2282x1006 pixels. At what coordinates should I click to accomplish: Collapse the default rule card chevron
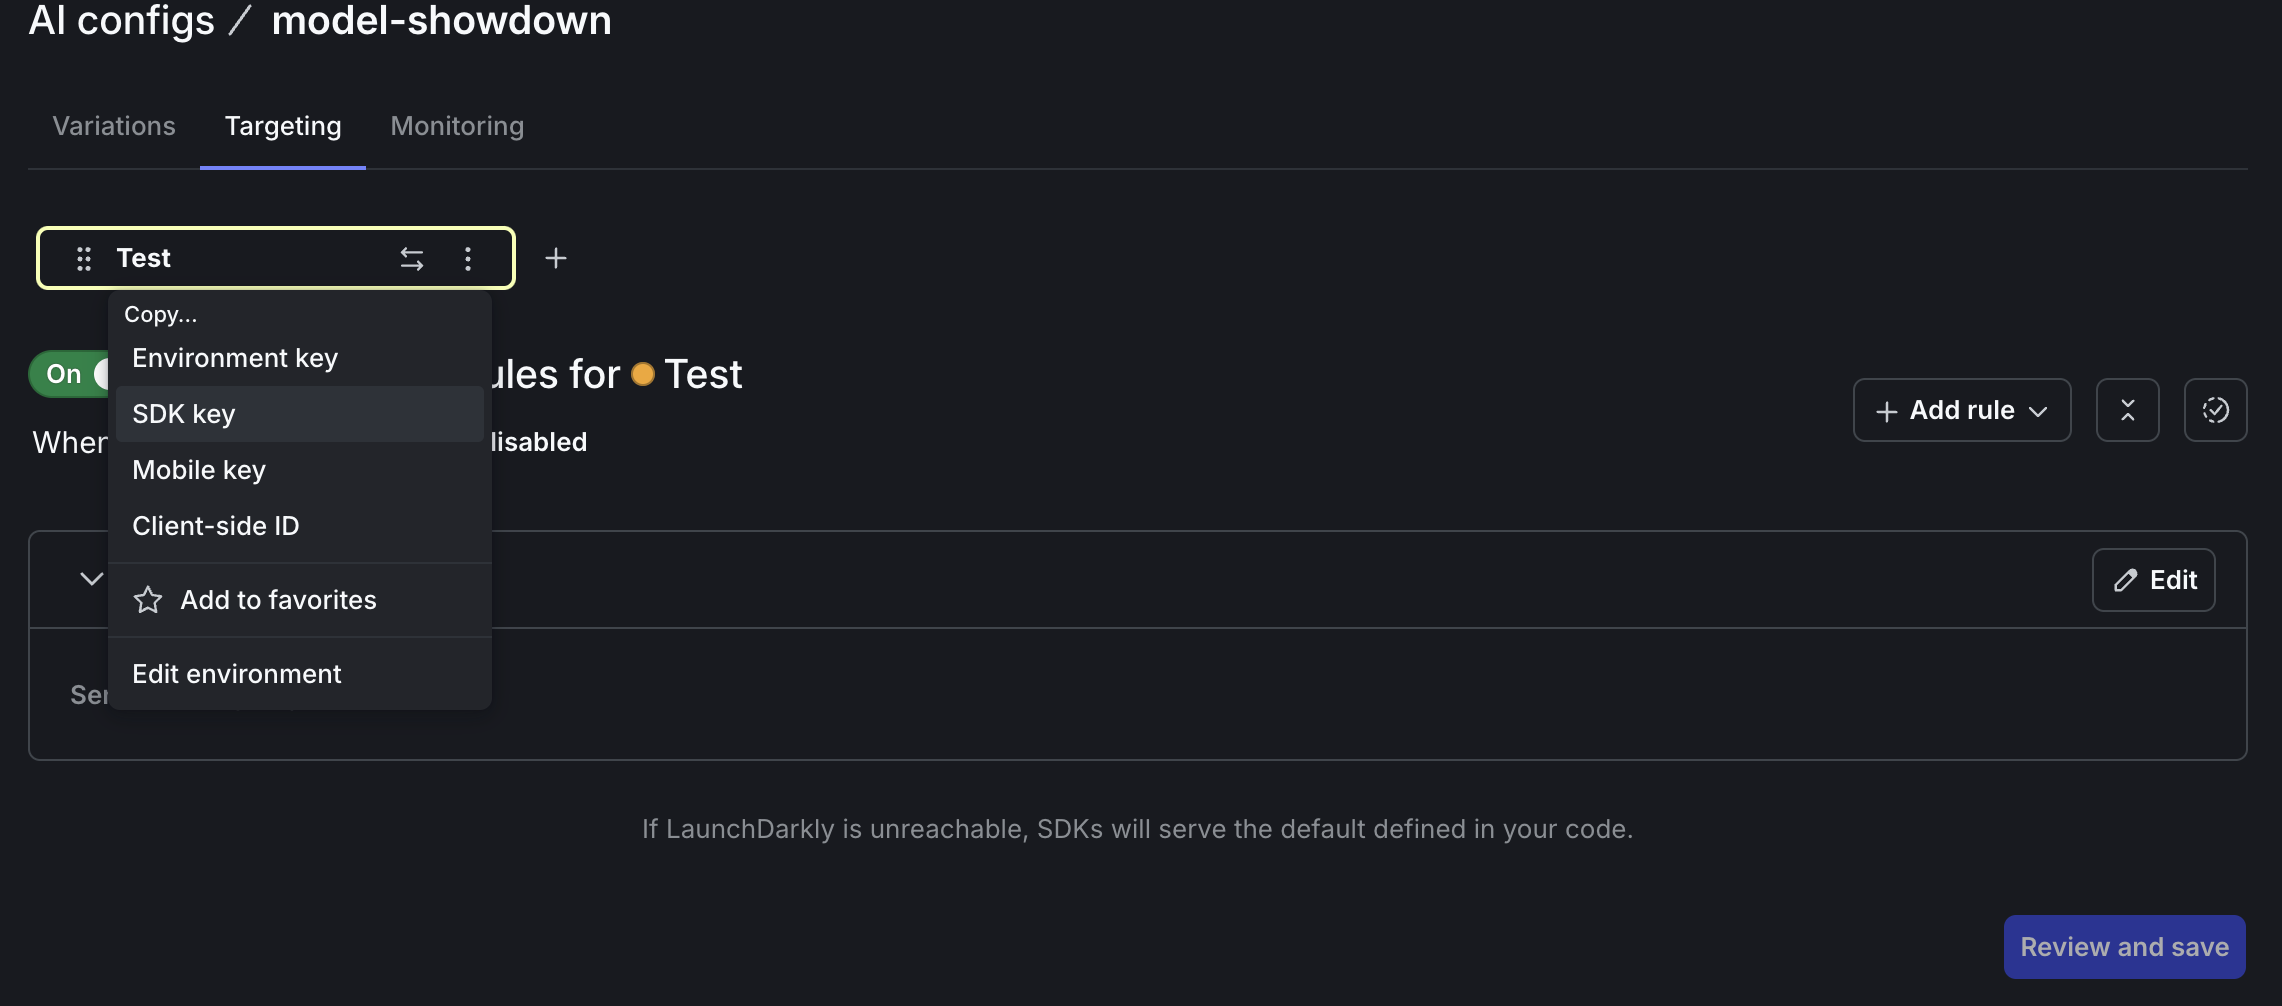point(90,579)
